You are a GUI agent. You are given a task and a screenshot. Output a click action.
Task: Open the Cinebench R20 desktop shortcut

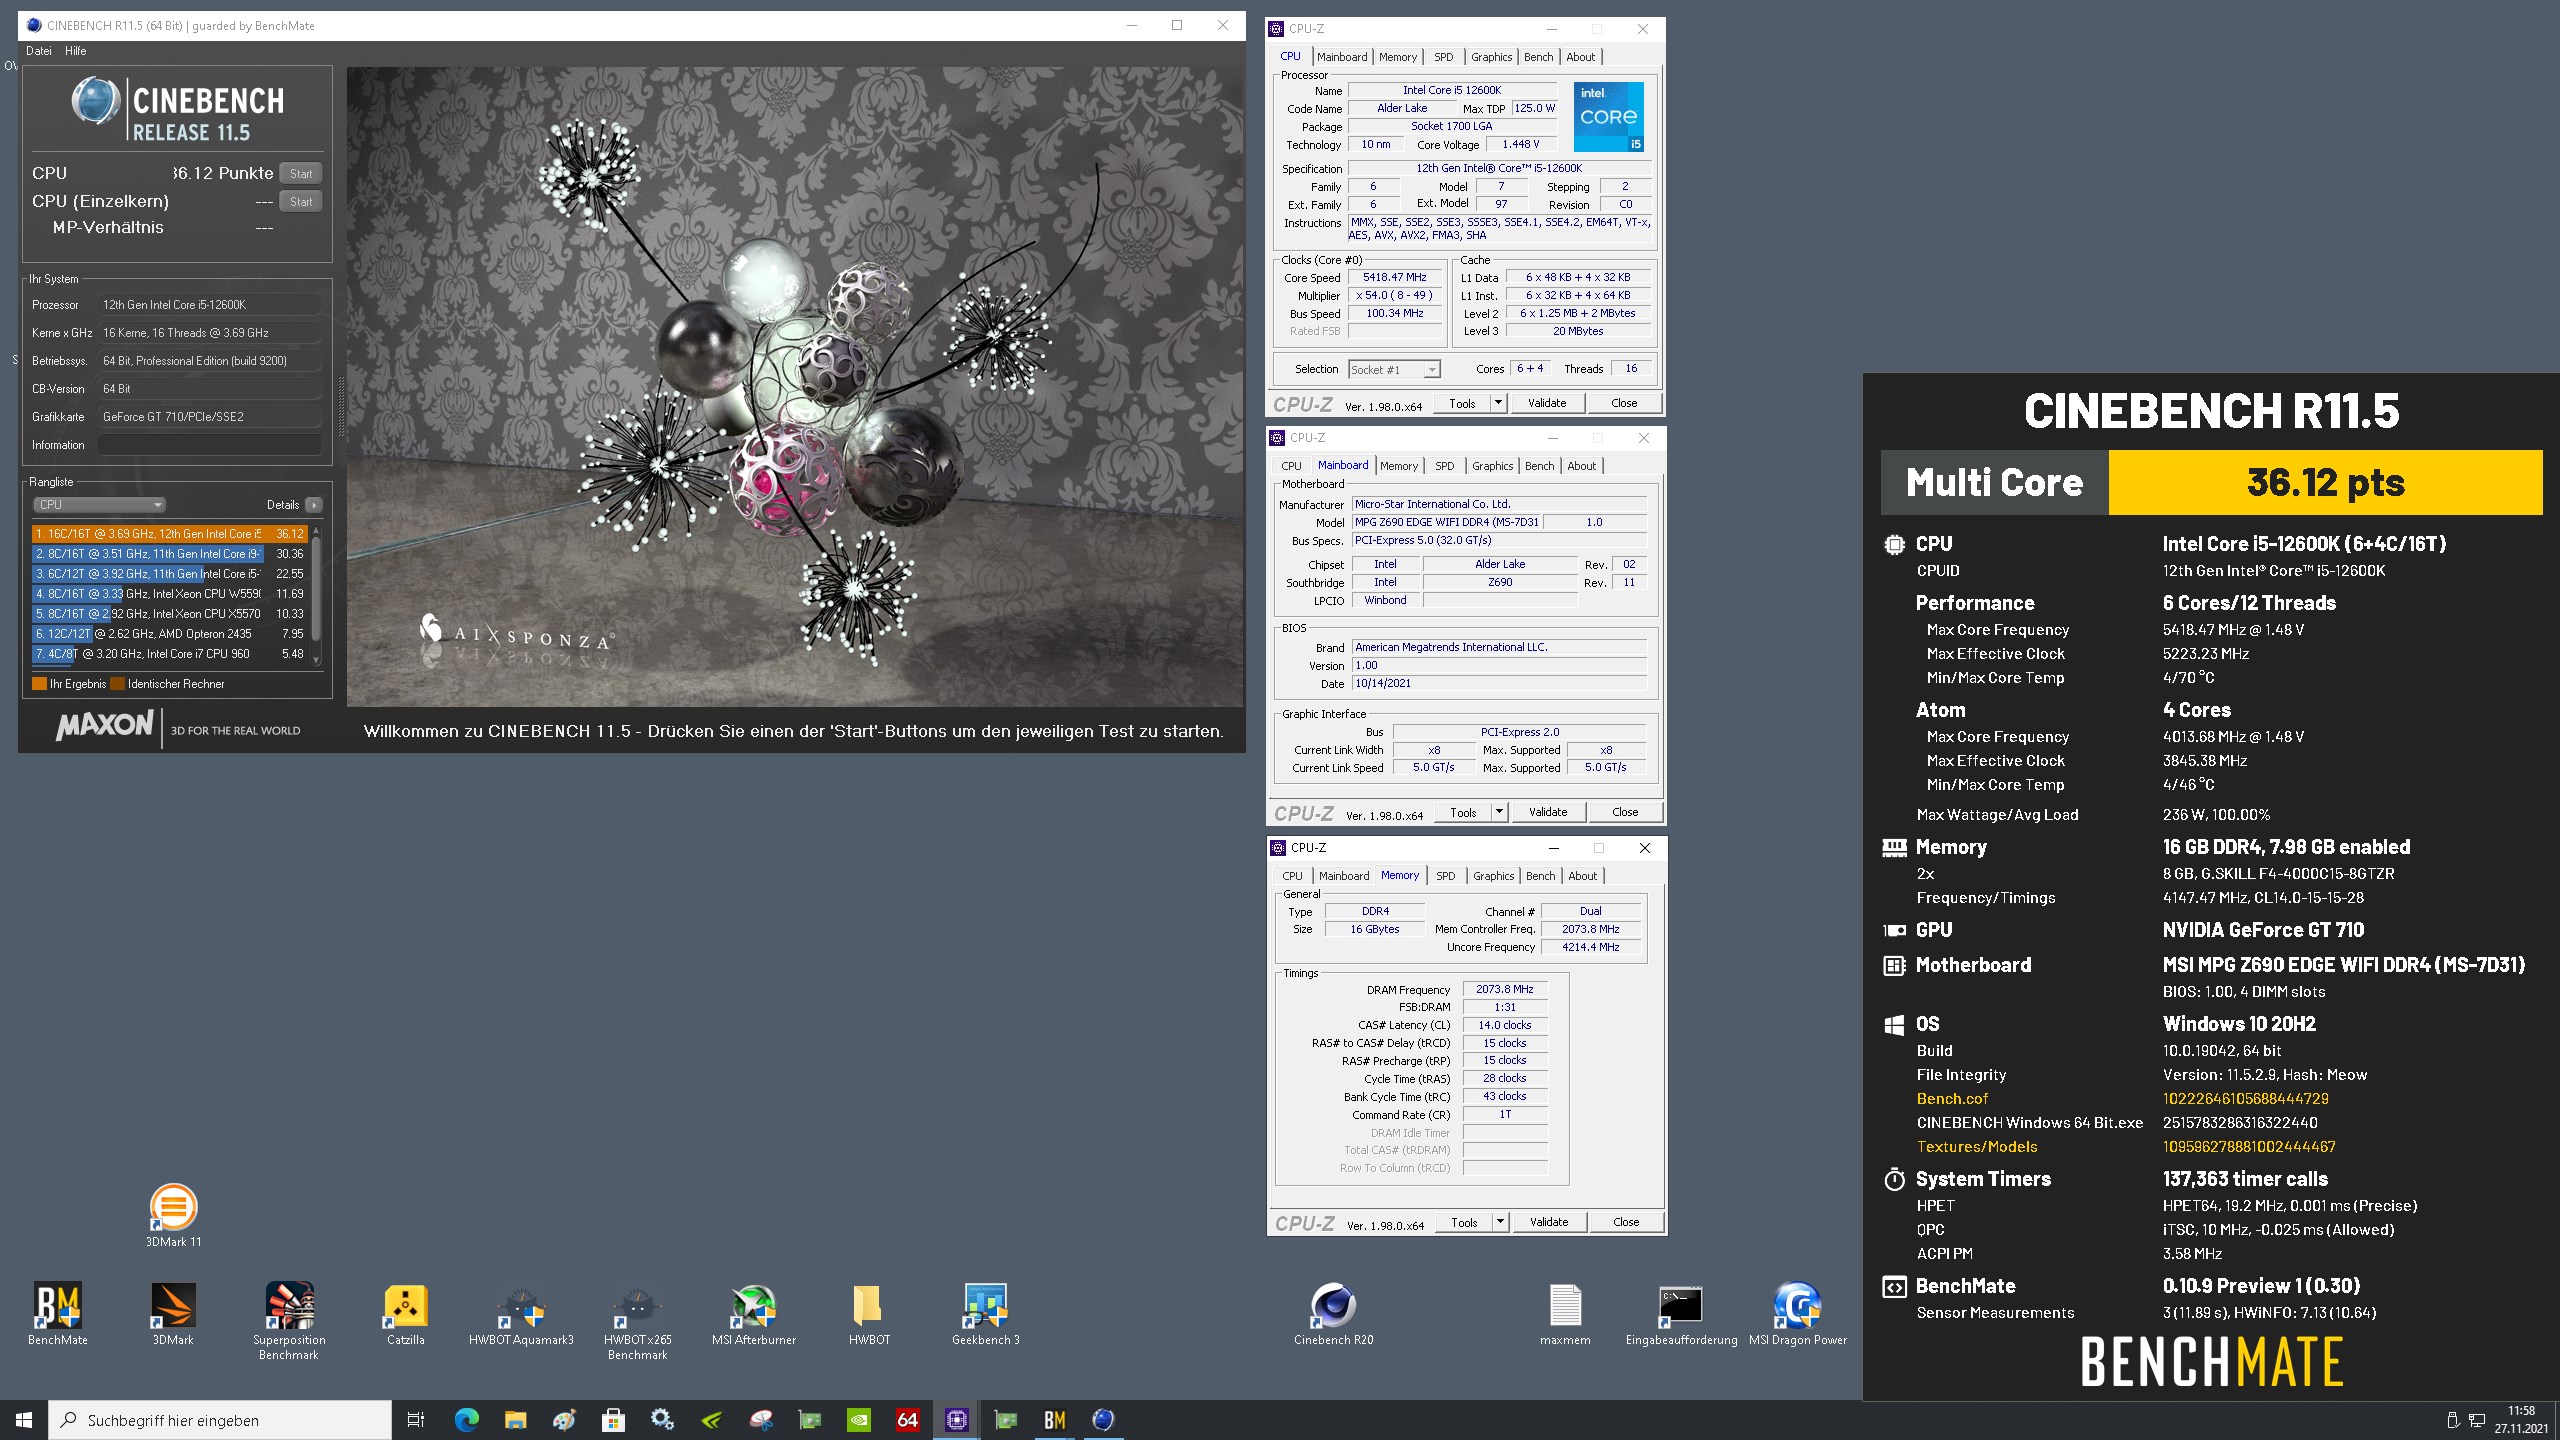pyautogui.click(x=1334, y=1314)
